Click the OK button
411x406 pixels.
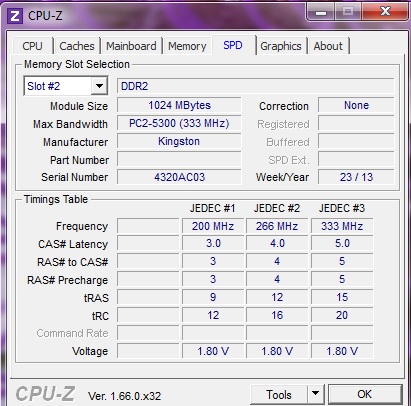click(x=365, y=394)
